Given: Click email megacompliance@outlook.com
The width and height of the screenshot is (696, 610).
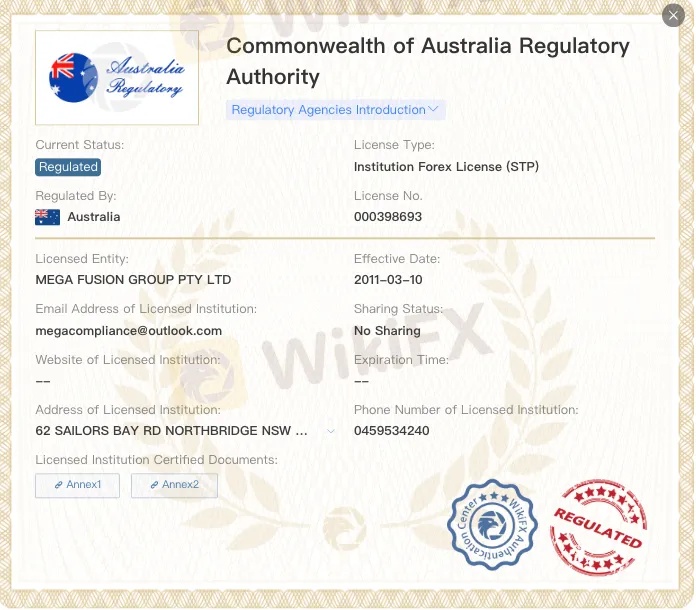Looking at the screenshot, I should tap(129, 331).
